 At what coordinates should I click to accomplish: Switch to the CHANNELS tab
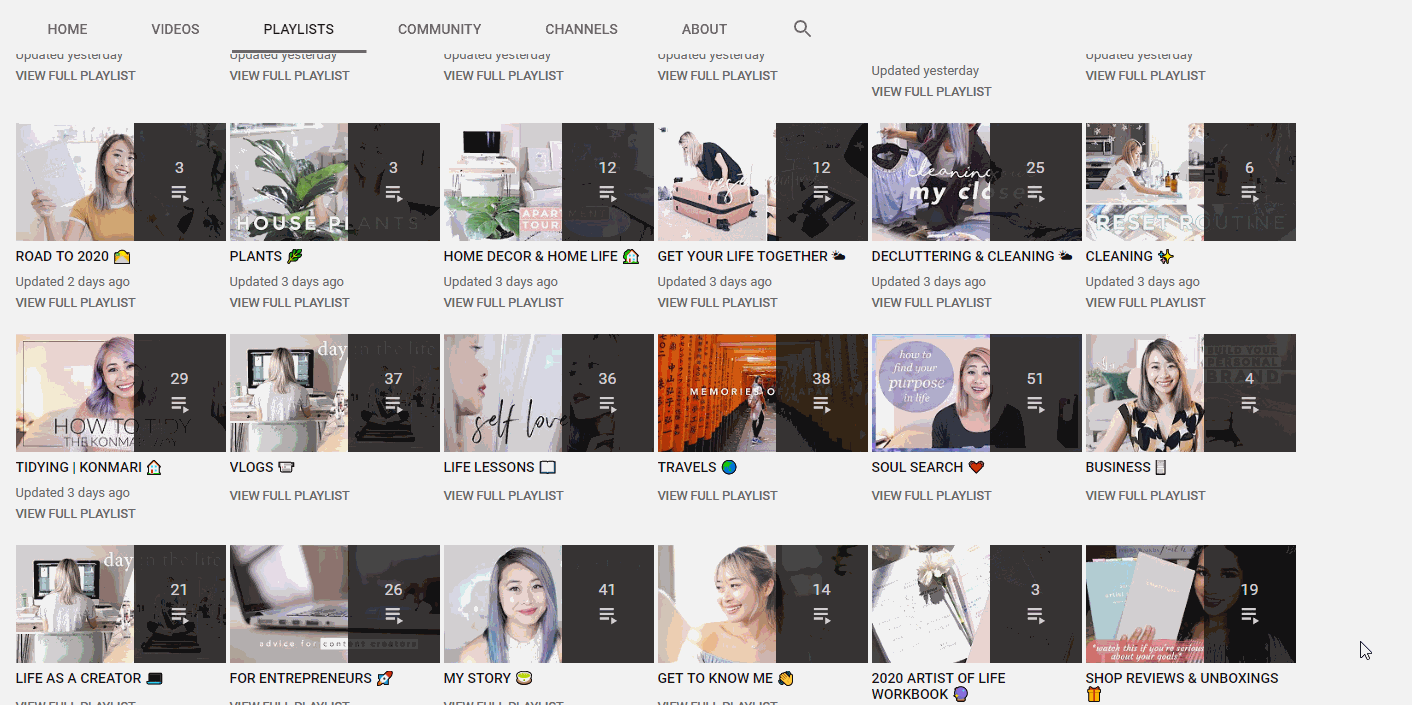[x=581, y=29]
